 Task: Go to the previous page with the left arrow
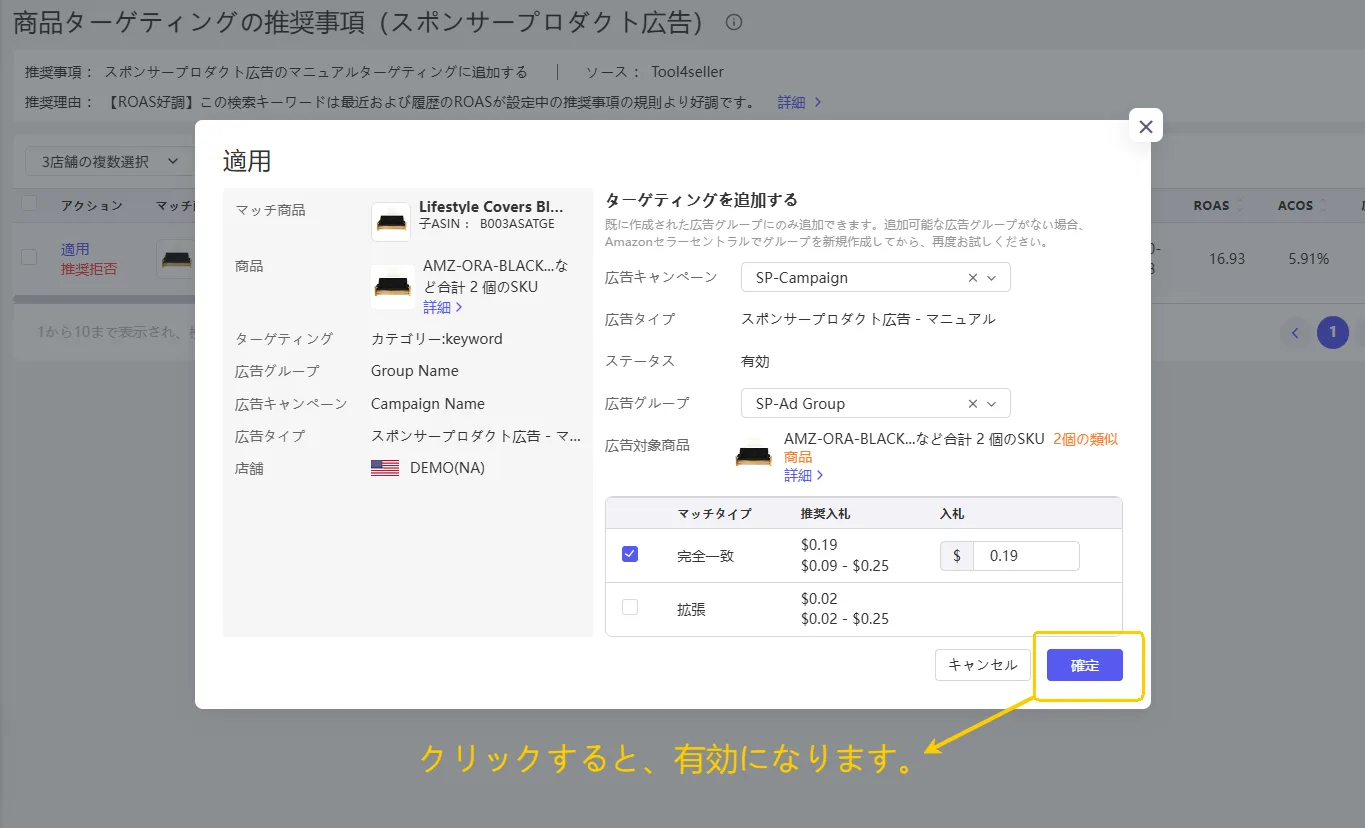(x=1295, y=332)
